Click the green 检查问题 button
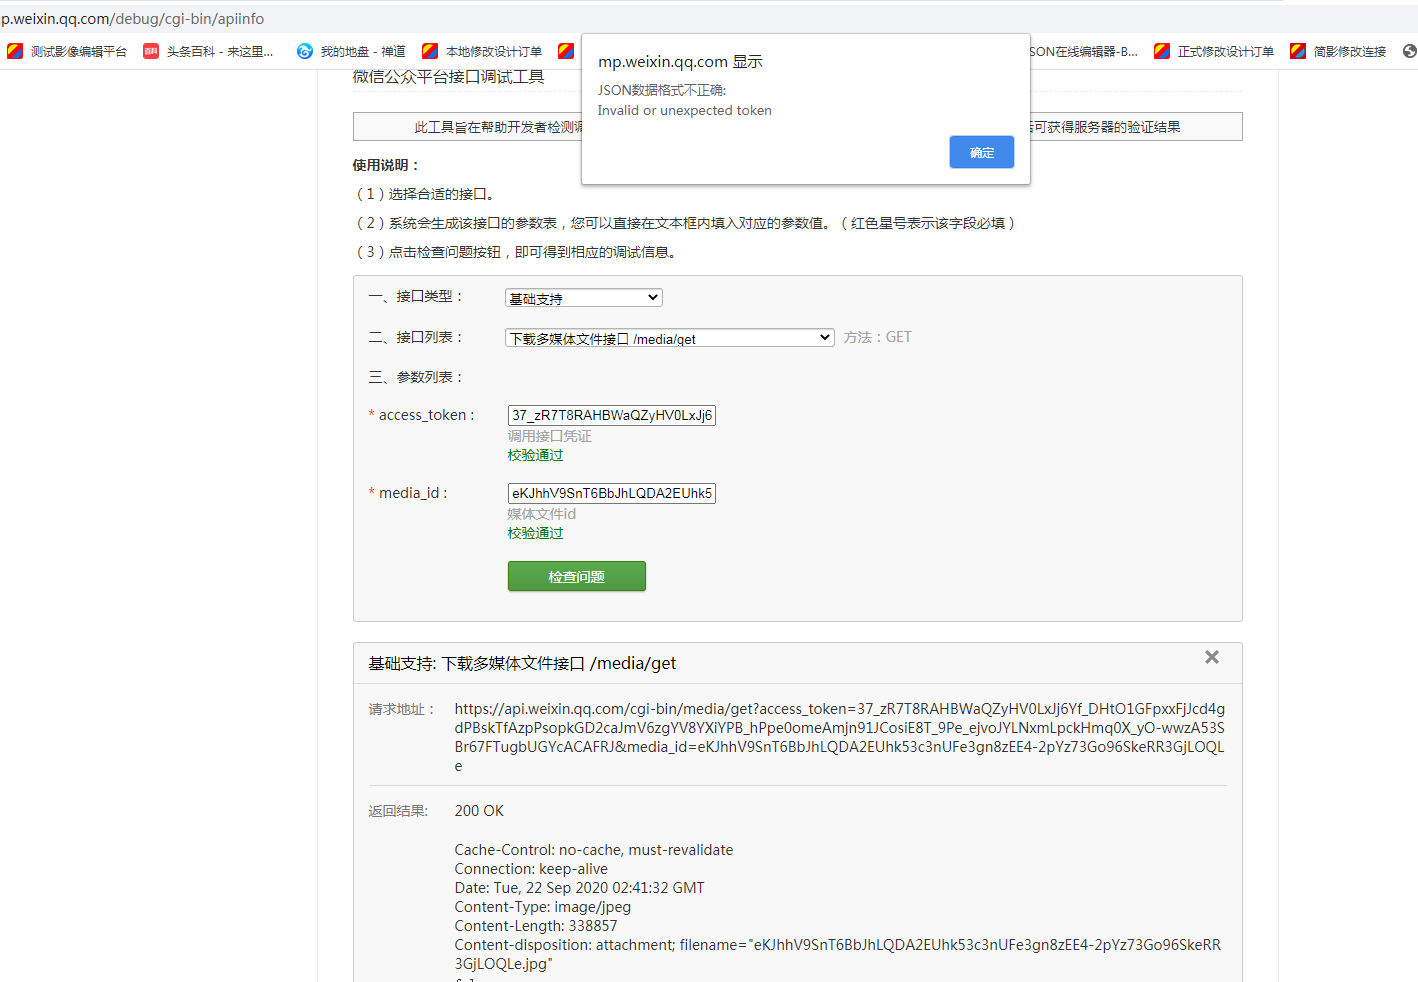1418x982 pixels. 577,576
